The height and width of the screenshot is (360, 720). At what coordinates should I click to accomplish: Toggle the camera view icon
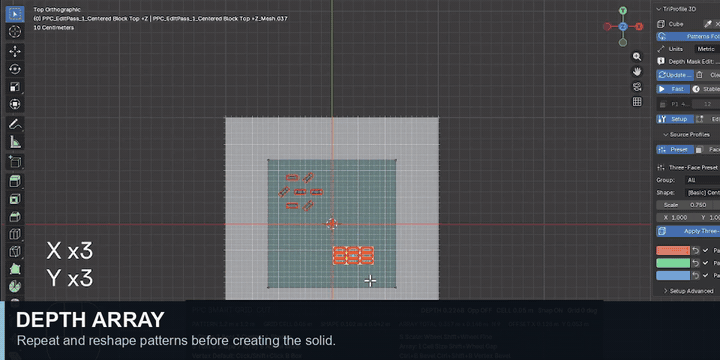click(x=637, y=87)
